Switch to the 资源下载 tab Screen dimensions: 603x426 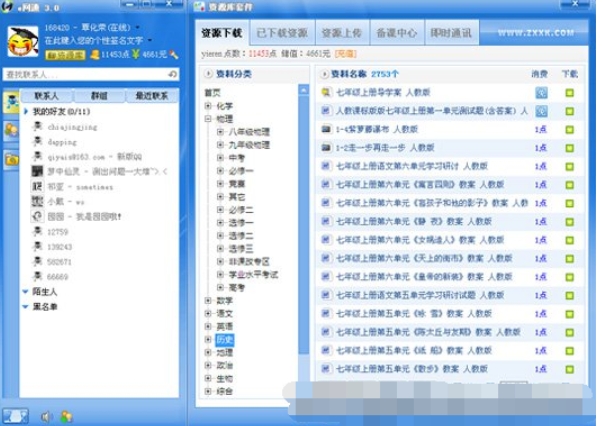(x=222, y=33)
